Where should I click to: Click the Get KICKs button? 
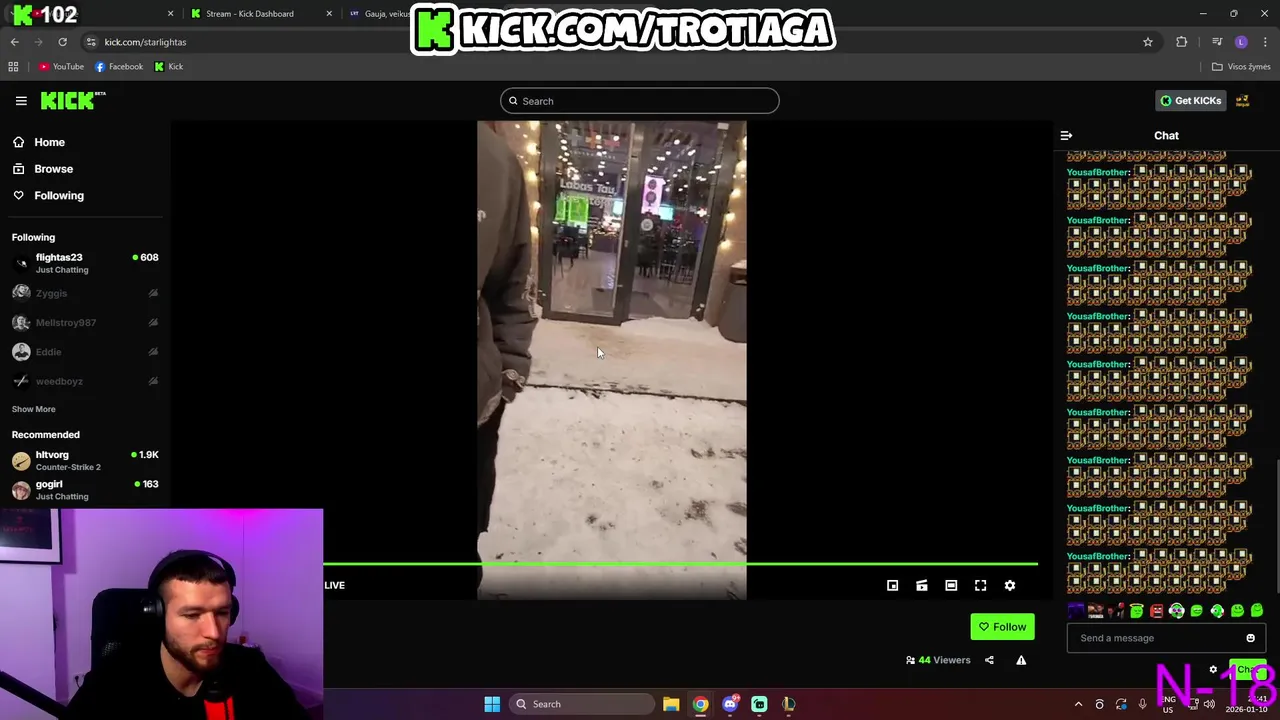point(1191,101)
